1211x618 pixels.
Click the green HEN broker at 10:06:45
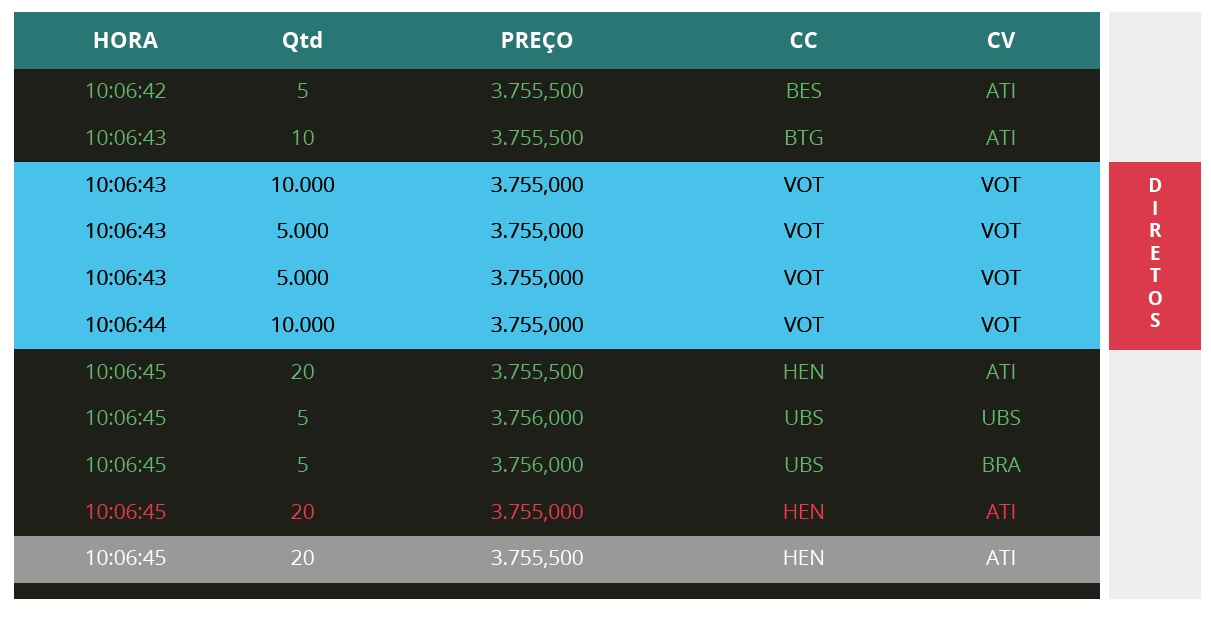[x=803, y=372]
